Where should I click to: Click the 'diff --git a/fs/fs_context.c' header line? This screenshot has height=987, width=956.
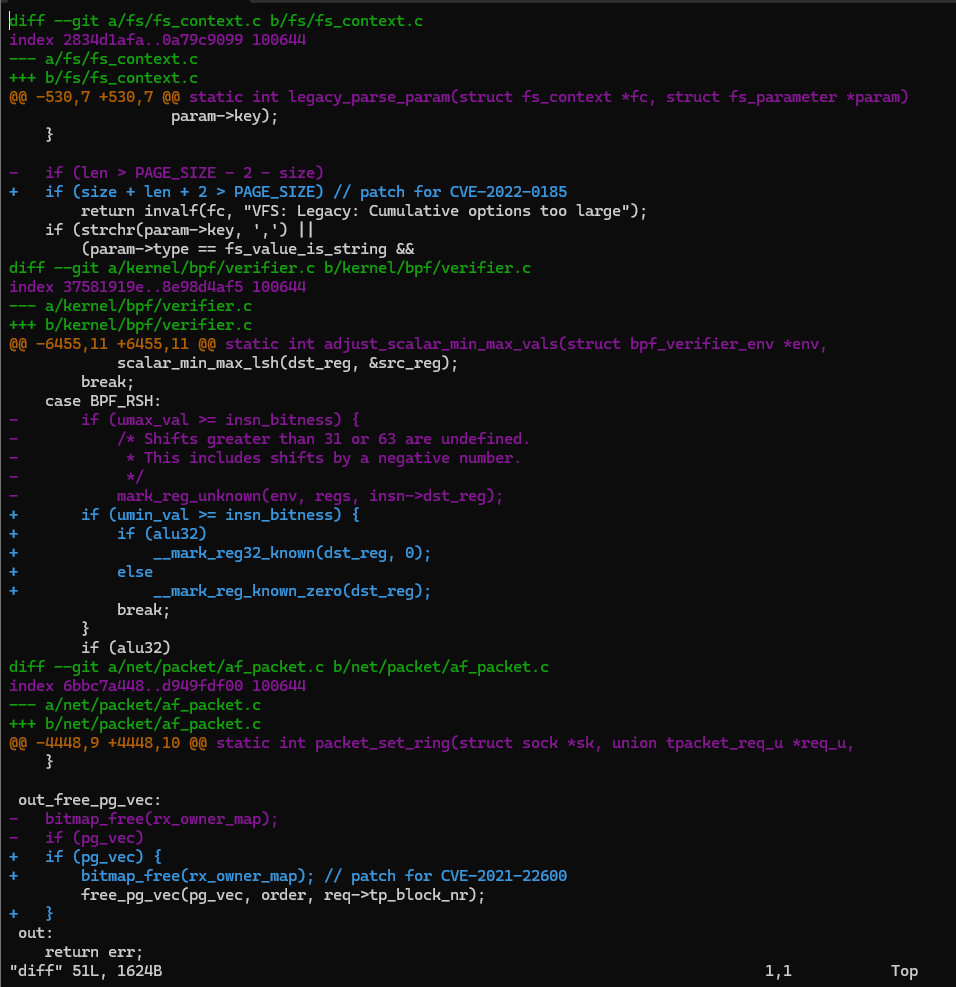click(216, 21)
